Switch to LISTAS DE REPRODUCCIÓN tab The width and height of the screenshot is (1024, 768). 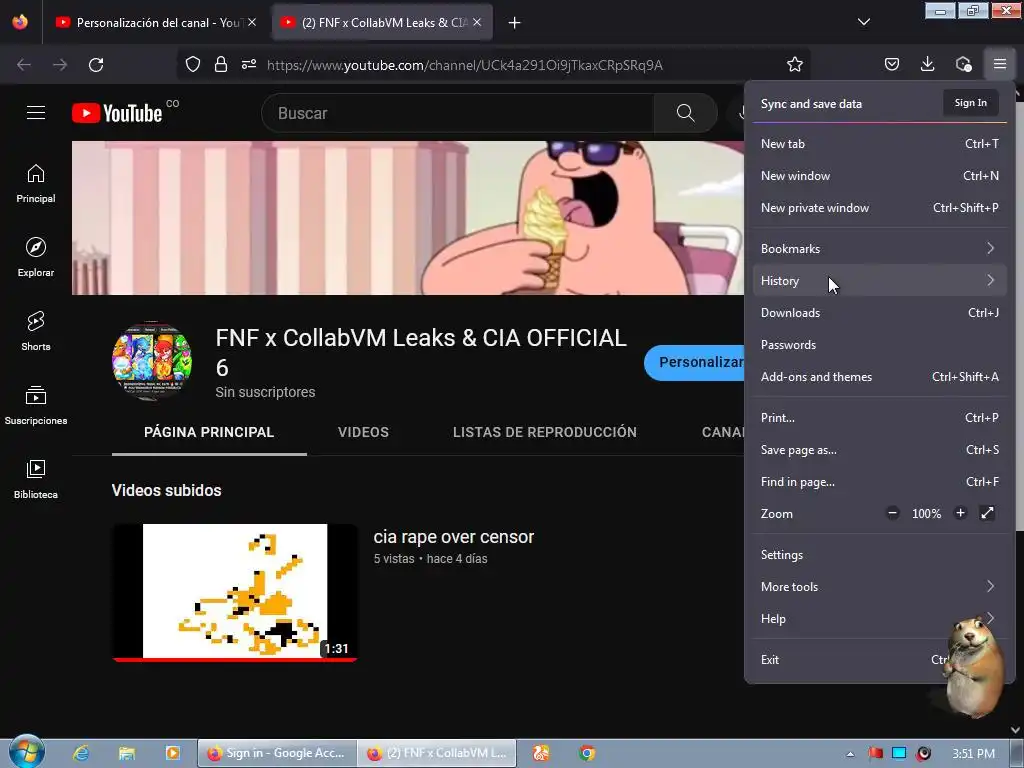[545, 432]
